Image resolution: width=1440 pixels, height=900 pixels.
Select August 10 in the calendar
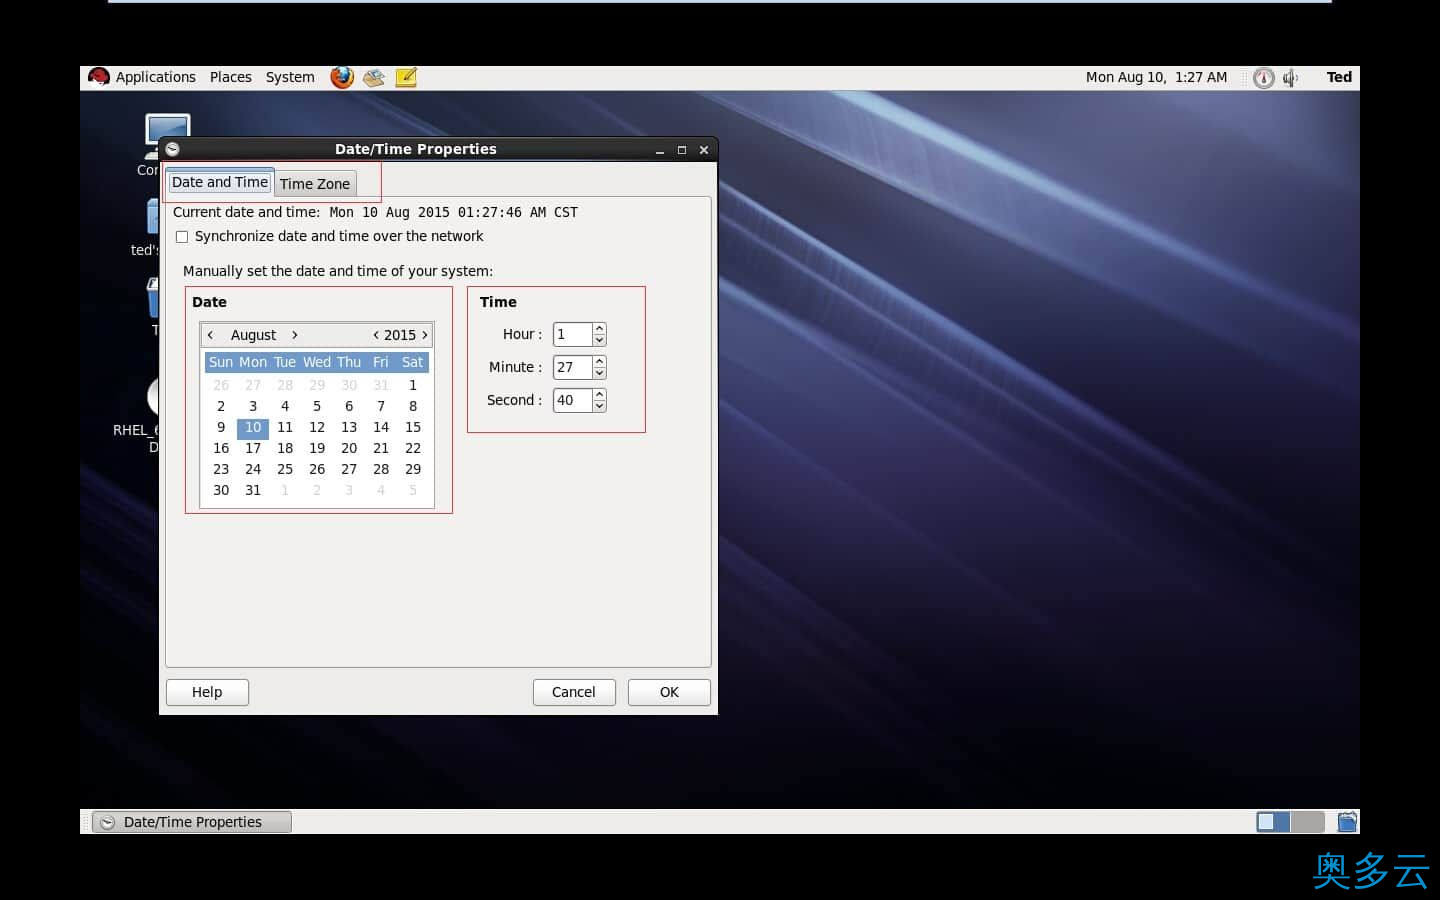coord(253,427)
